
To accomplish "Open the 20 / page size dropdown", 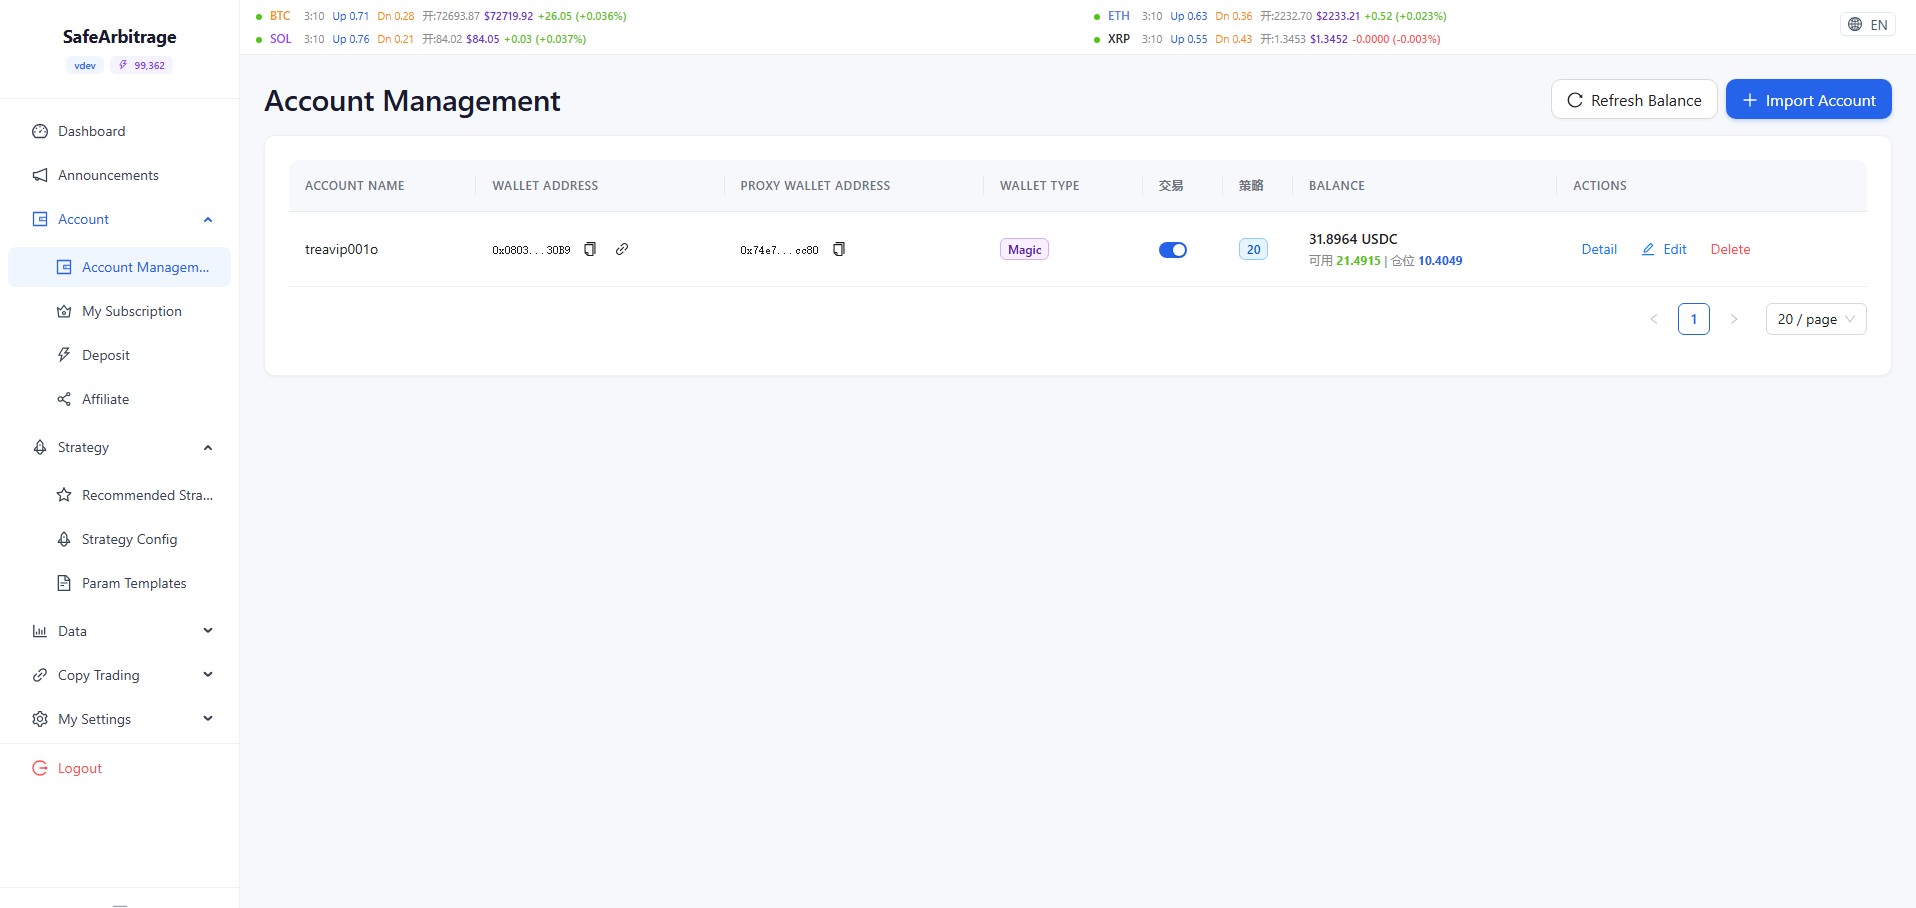I will [x=1815, y=319].
